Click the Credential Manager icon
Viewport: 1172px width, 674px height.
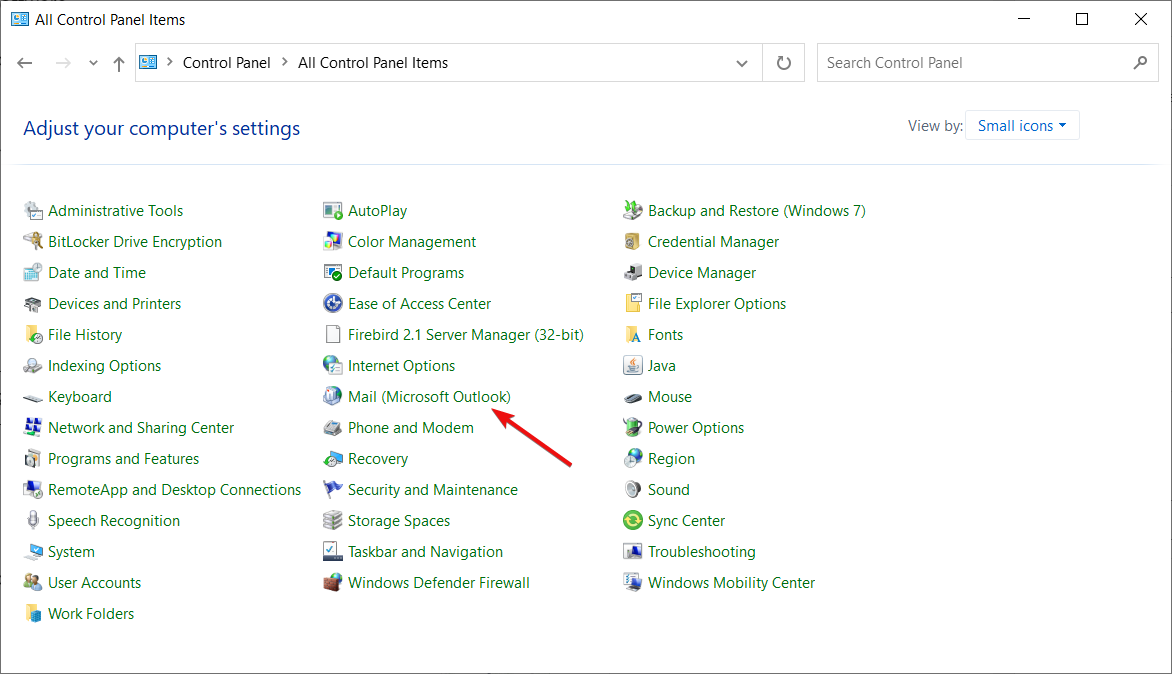(x=633, y=241)
